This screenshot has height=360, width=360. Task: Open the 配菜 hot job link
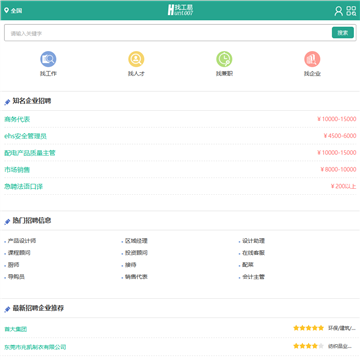(x=248, y=265)
